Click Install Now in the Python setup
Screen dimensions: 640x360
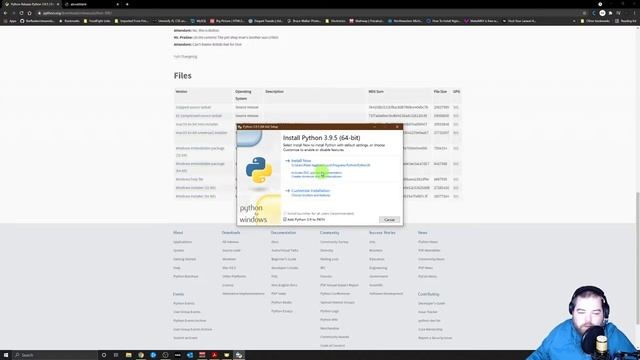click(x=301, y=161)
